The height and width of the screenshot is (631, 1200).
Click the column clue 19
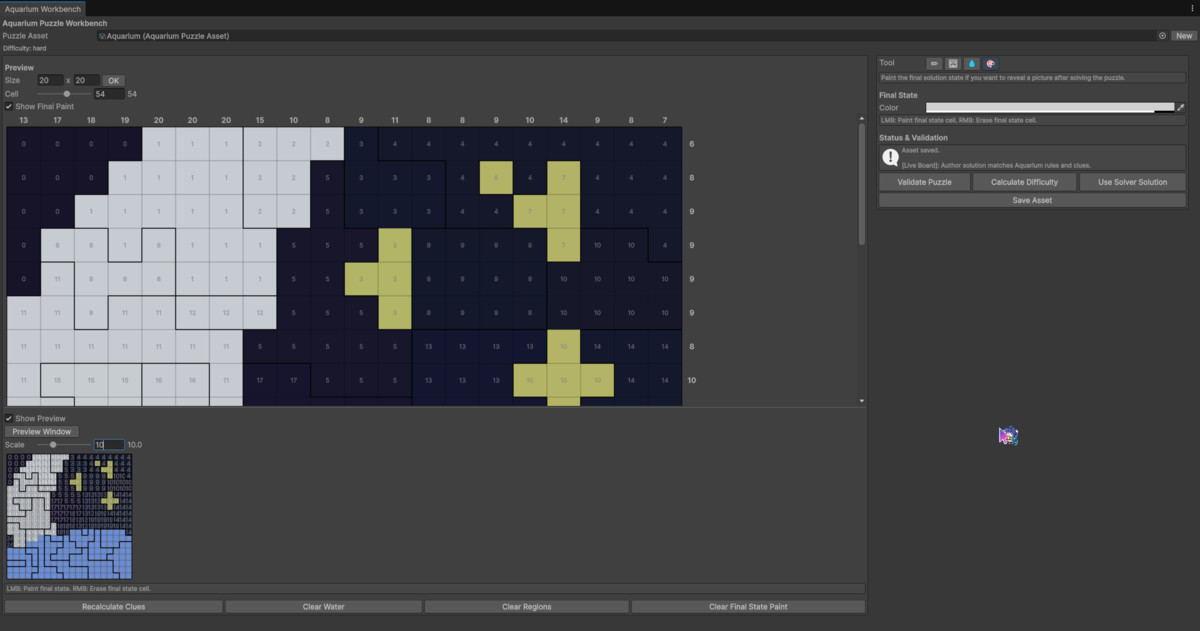point(125,120)
